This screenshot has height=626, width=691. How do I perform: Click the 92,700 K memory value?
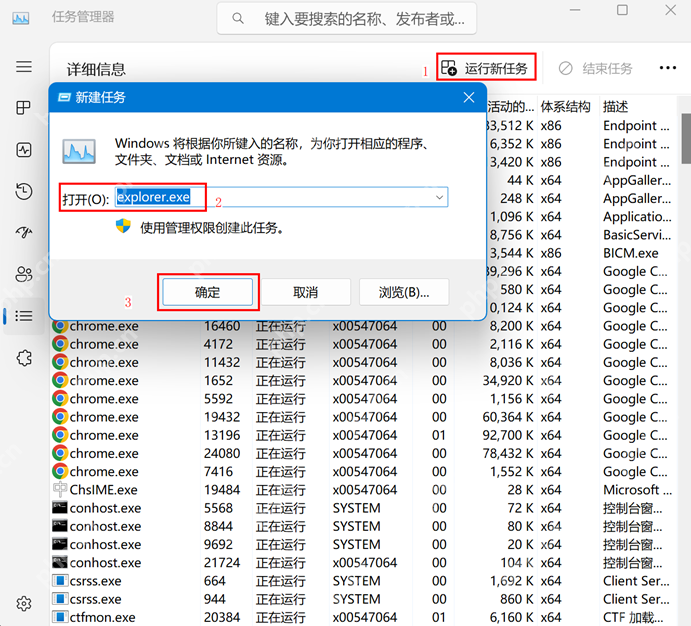[x=508, y=435]
